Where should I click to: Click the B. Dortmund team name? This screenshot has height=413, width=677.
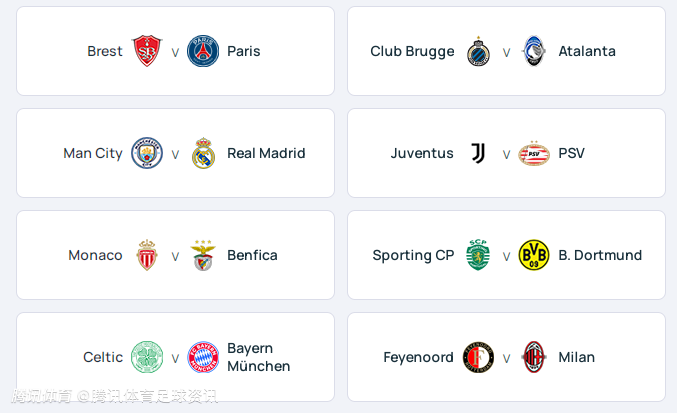tap(600, 255)
